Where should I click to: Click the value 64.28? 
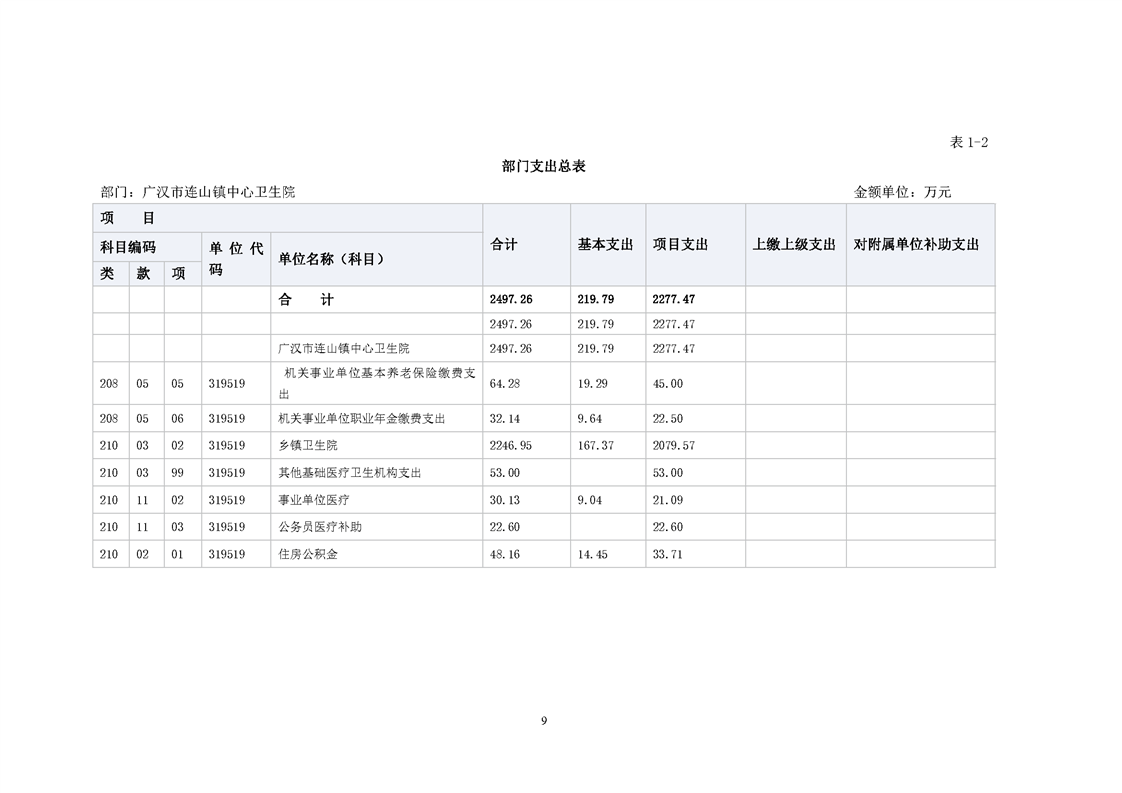click(x=504, y=384)
